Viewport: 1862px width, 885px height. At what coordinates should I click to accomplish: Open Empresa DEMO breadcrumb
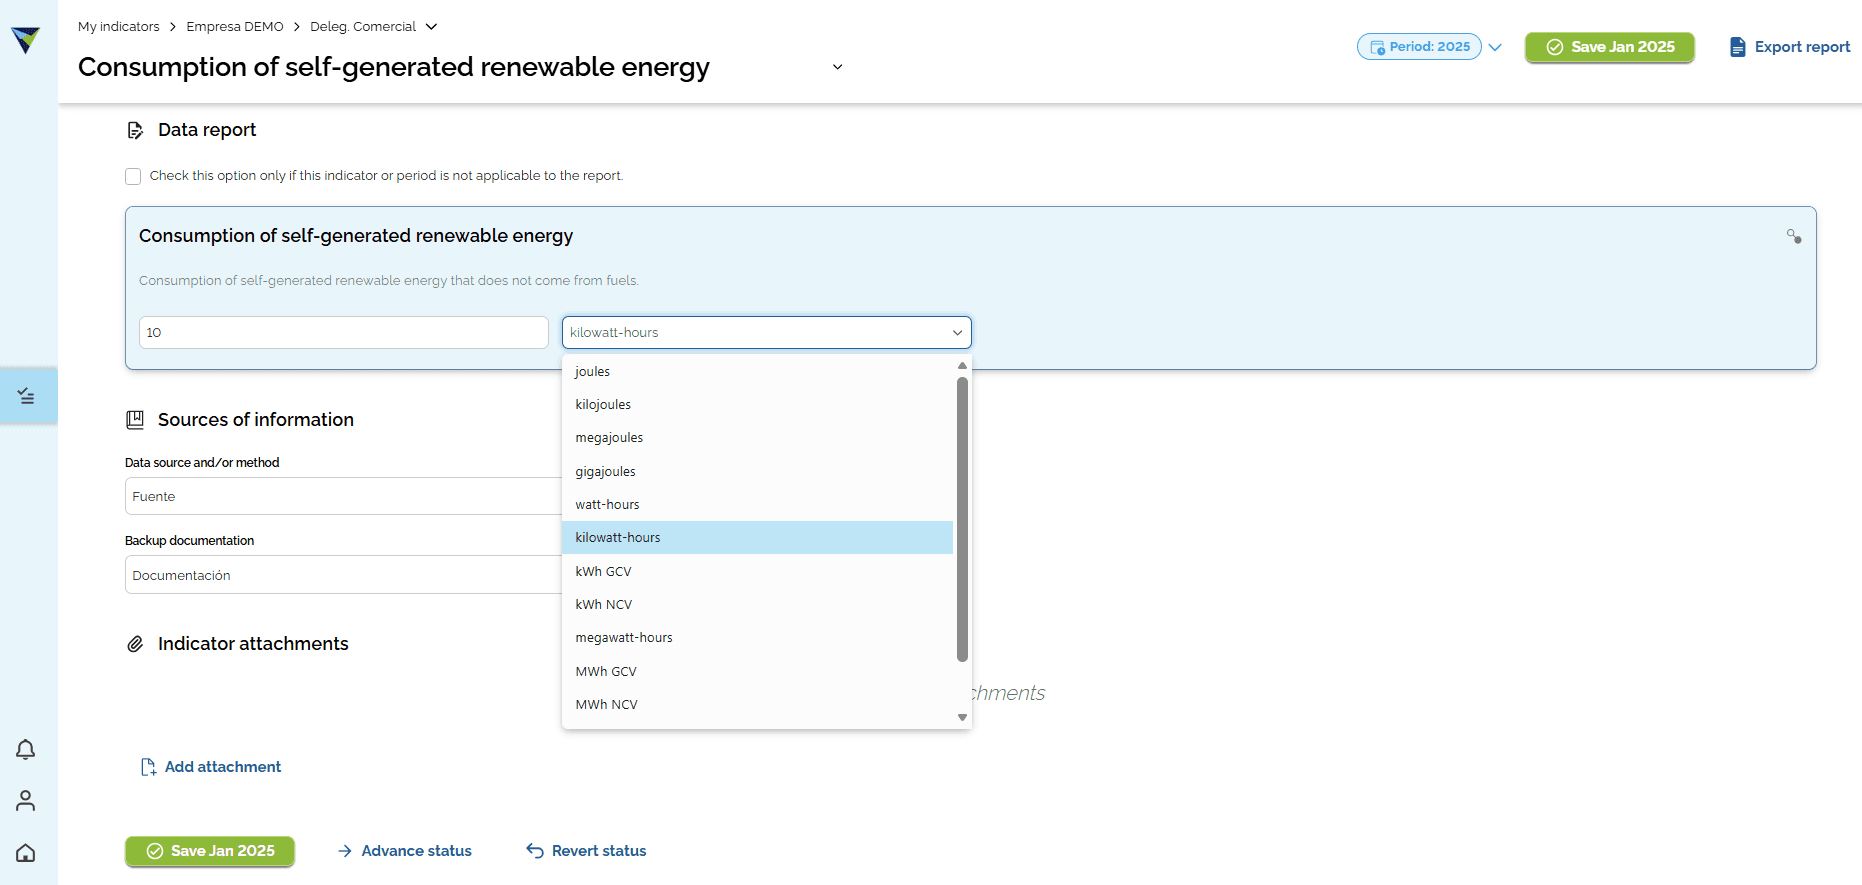pos(235,27)
